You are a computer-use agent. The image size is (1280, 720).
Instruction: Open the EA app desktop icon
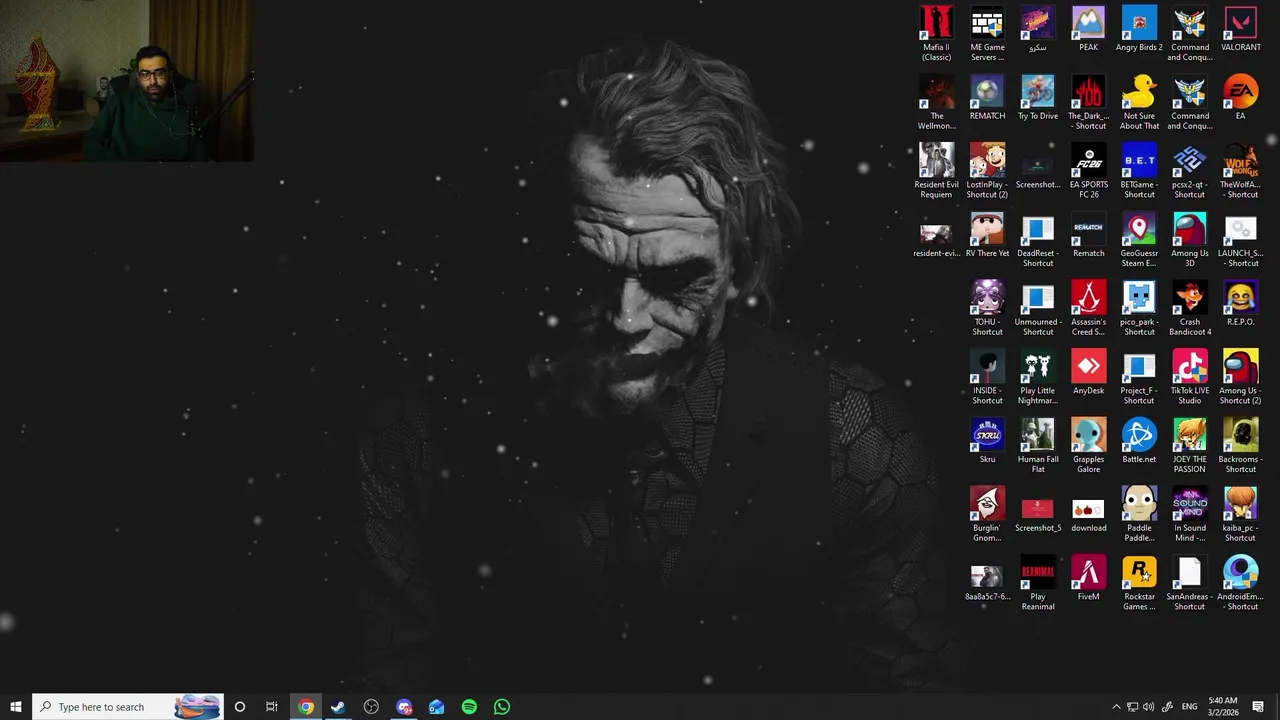point(1240,97)
